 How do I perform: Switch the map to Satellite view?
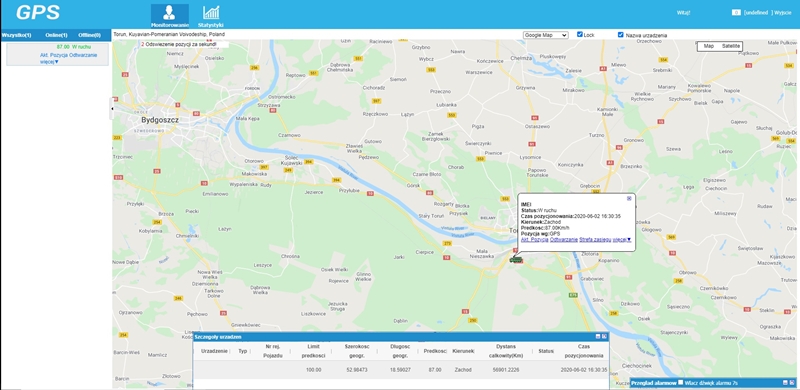coord(731,46)
